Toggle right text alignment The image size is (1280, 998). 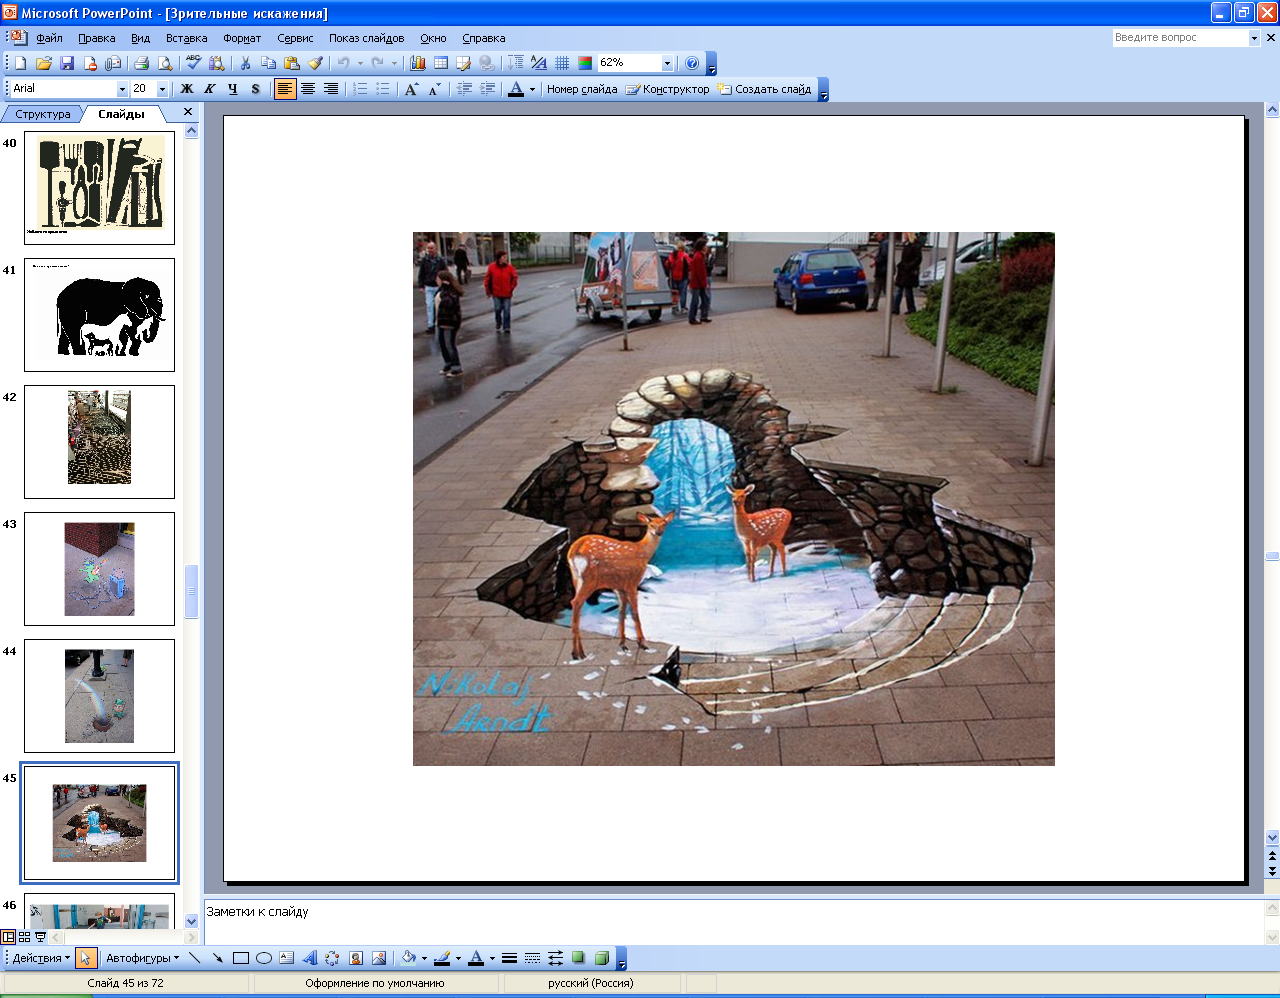[331, 89]
